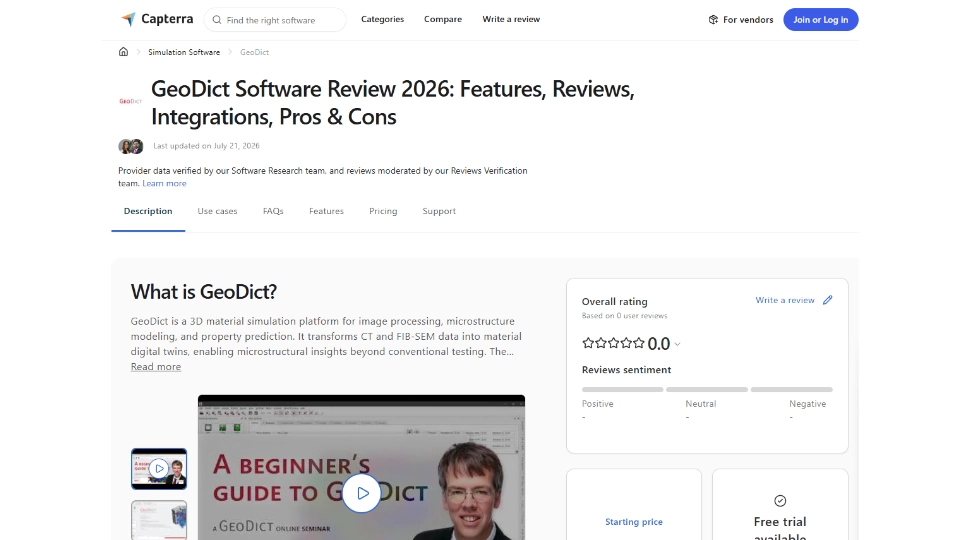Click the Free trial checkmark icon

pos(780,501)
